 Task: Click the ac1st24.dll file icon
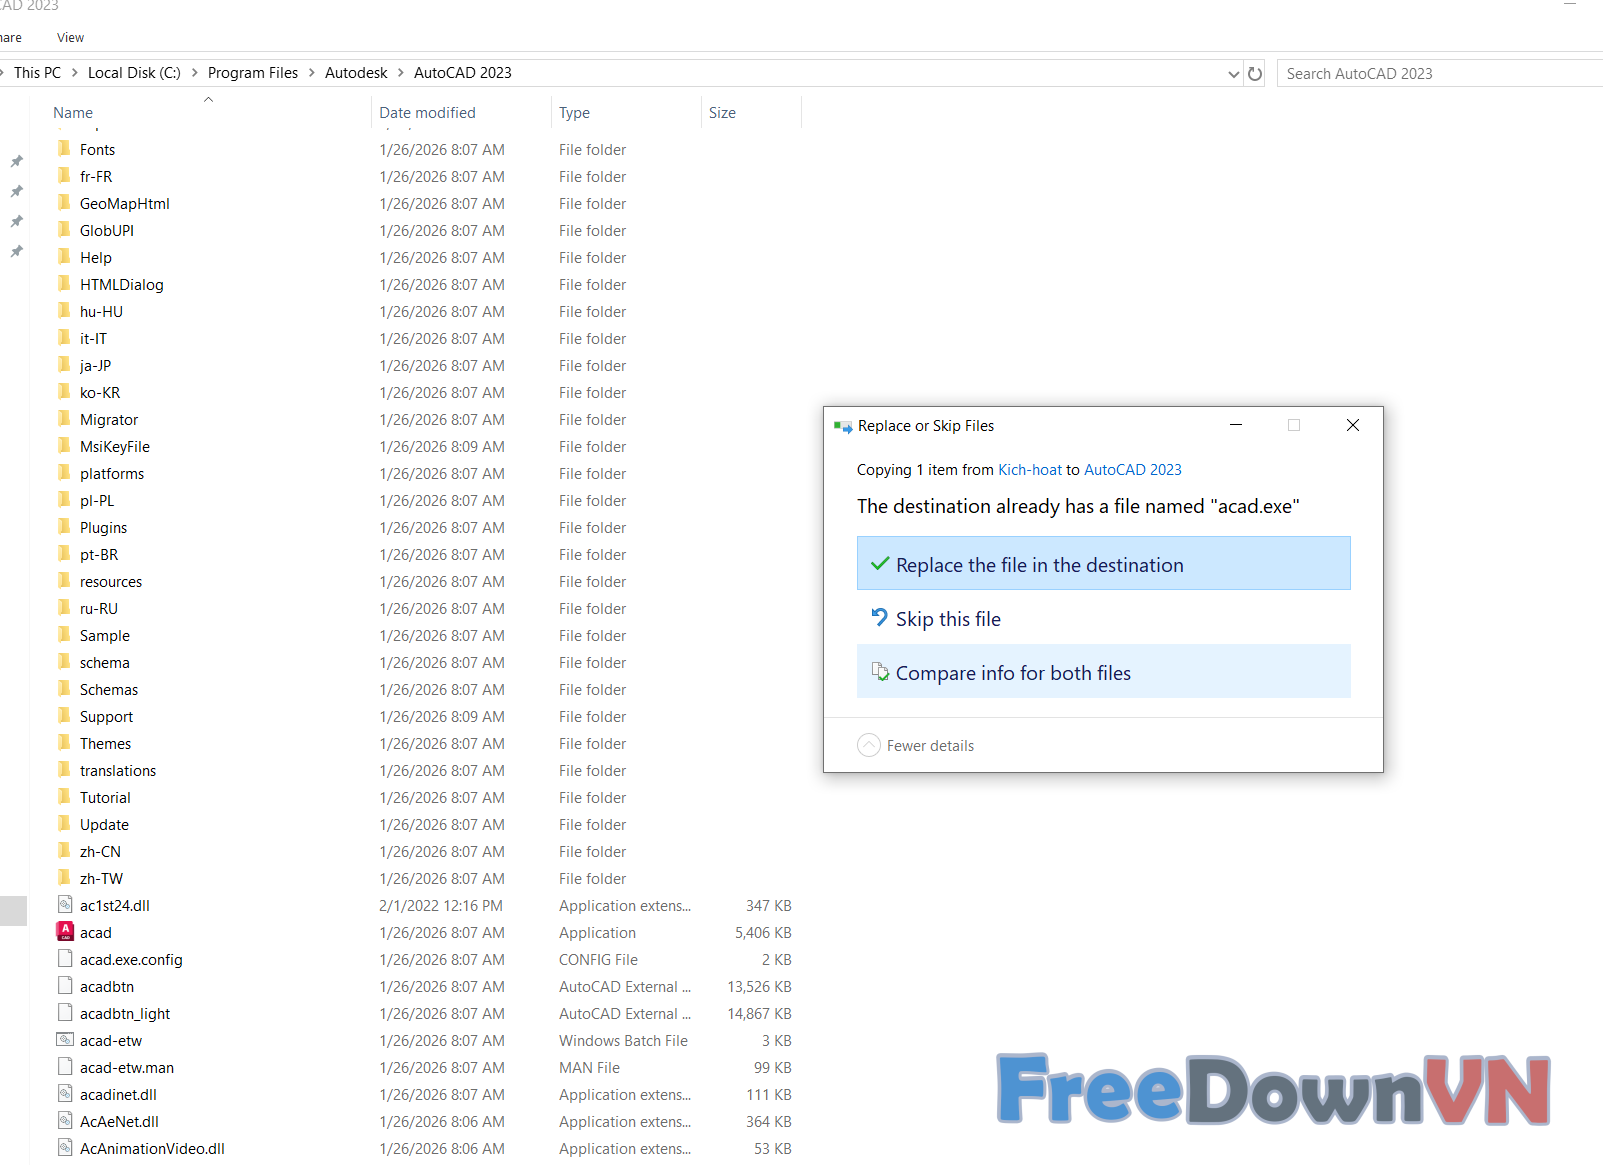point(65,905)
